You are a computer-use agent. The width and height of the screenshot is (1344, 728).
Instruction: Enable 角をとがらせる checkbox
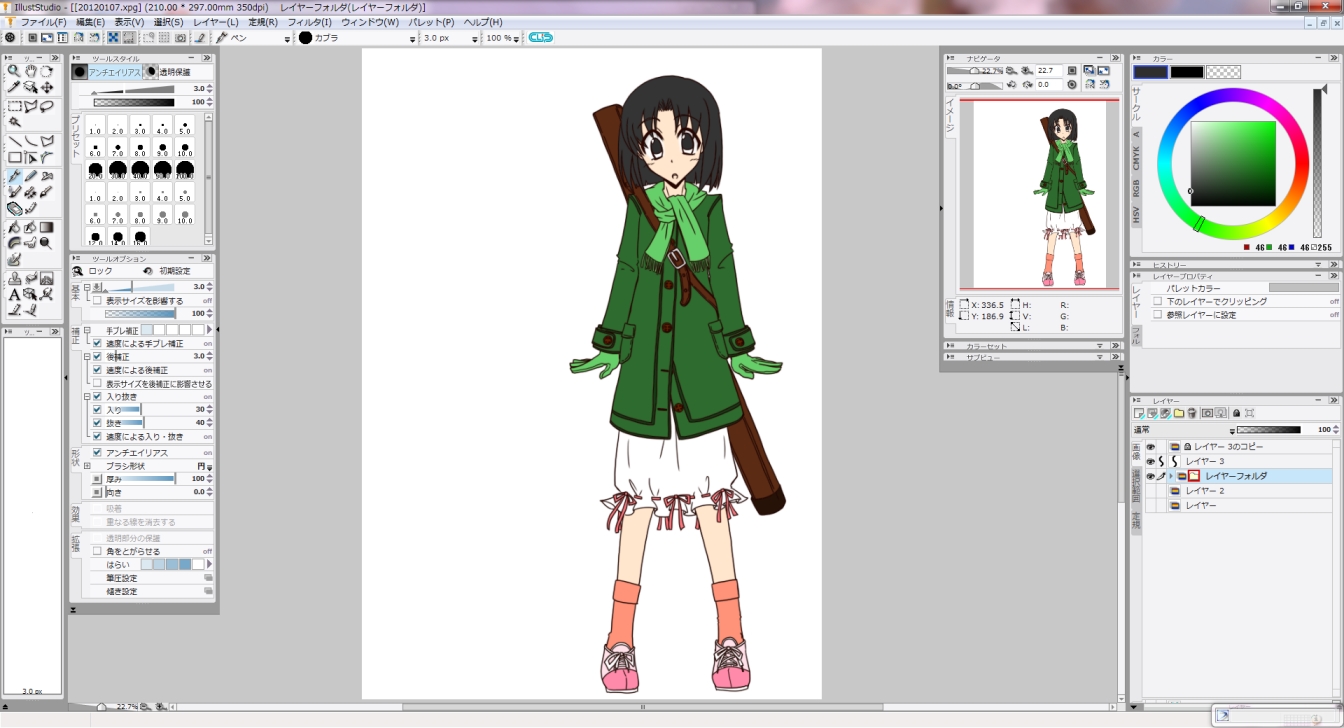click(97, 551)
